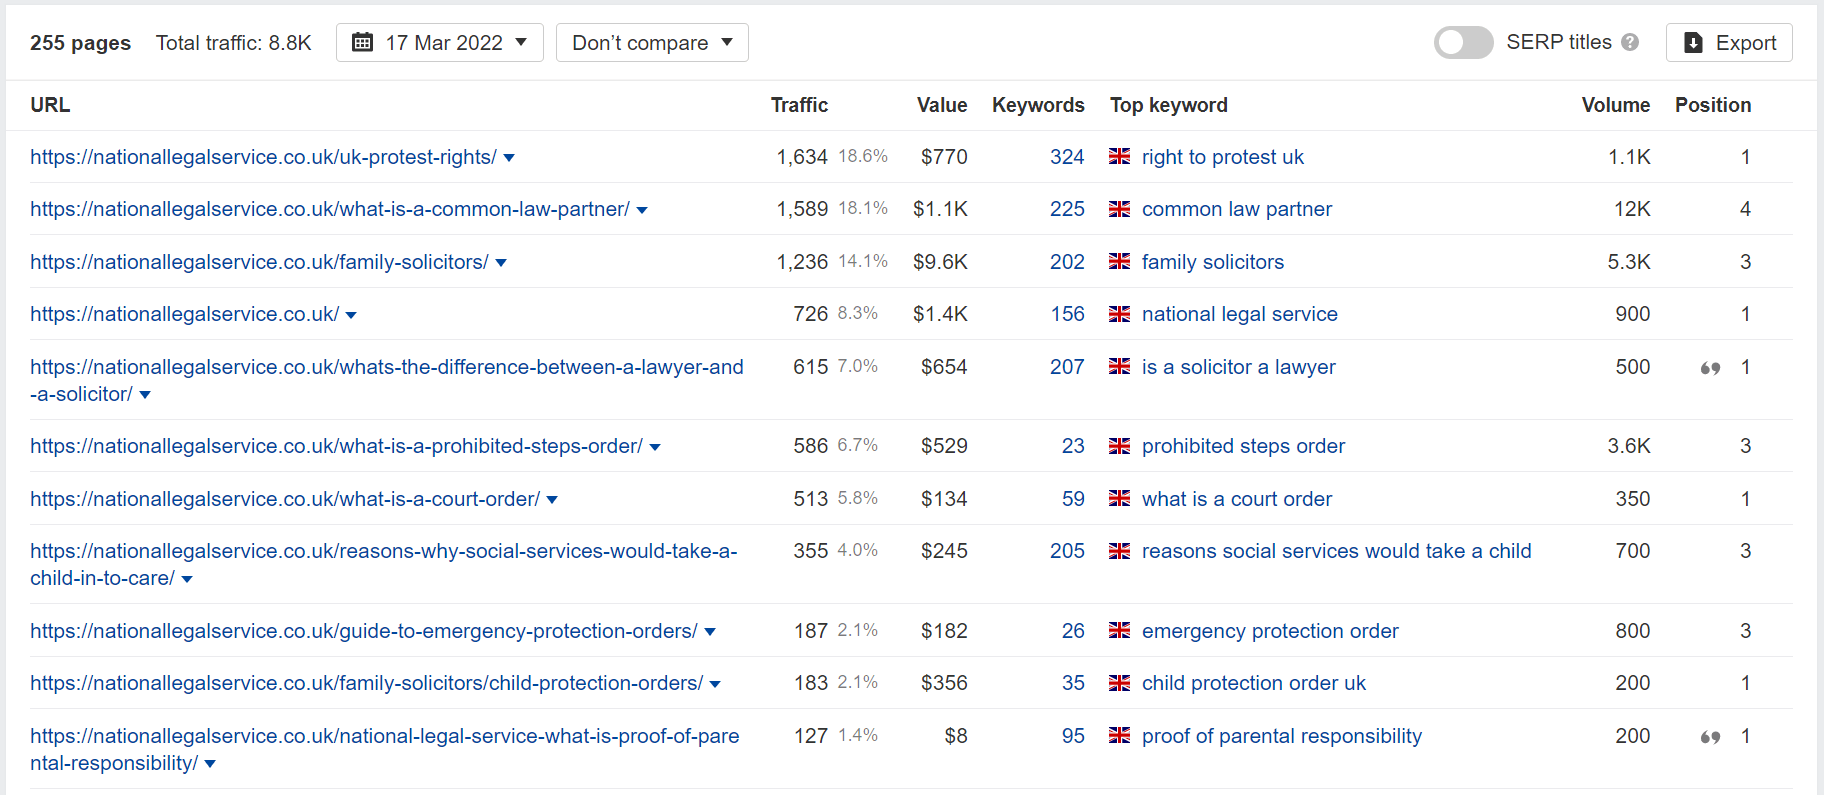This screenshot has height=795, width=1824.
Task: Open the Don't compare dropdown
Action: pos(652,43)
